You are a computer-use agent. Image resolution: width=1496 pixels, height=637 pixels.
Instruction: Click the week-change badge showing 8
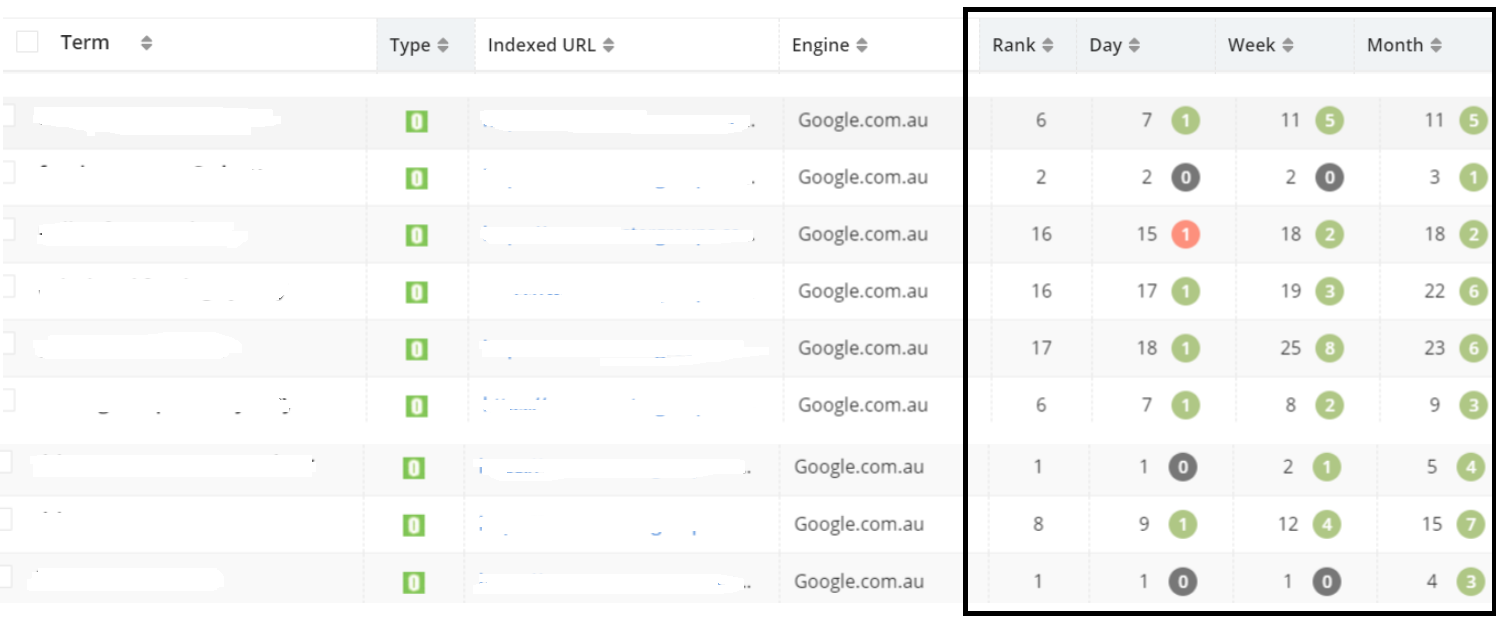[1329, 349]
